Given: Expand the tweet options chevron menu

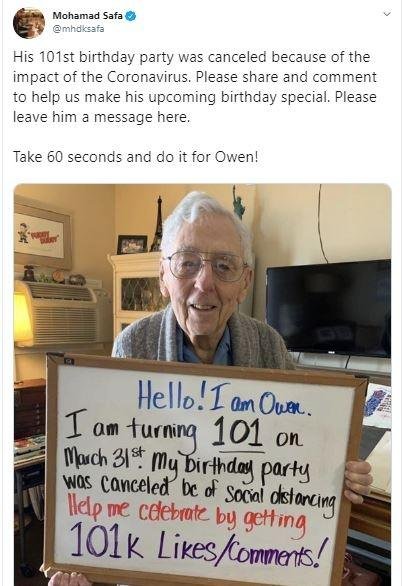Looking at the screenshot, I should coord(387,14).
